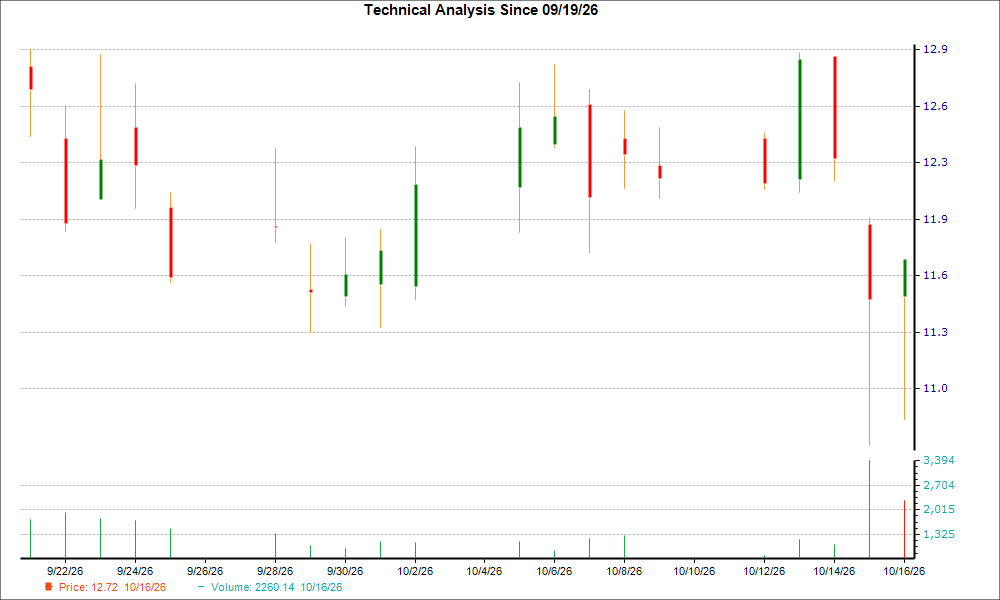This screenshot has height=600, width=1000.
Task: Click the 9/22/26 date label
Action: [65, 571]
